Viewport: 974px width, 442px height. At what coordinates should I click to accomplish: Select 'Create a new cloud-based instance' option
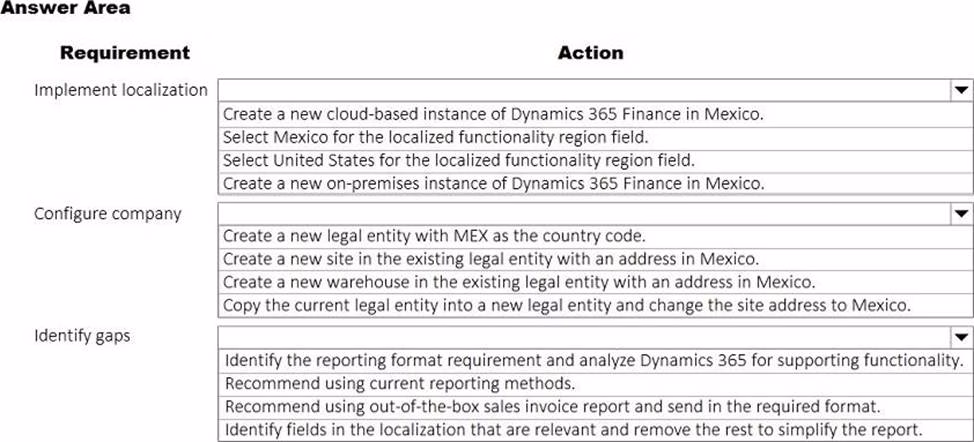coord(493,114)
